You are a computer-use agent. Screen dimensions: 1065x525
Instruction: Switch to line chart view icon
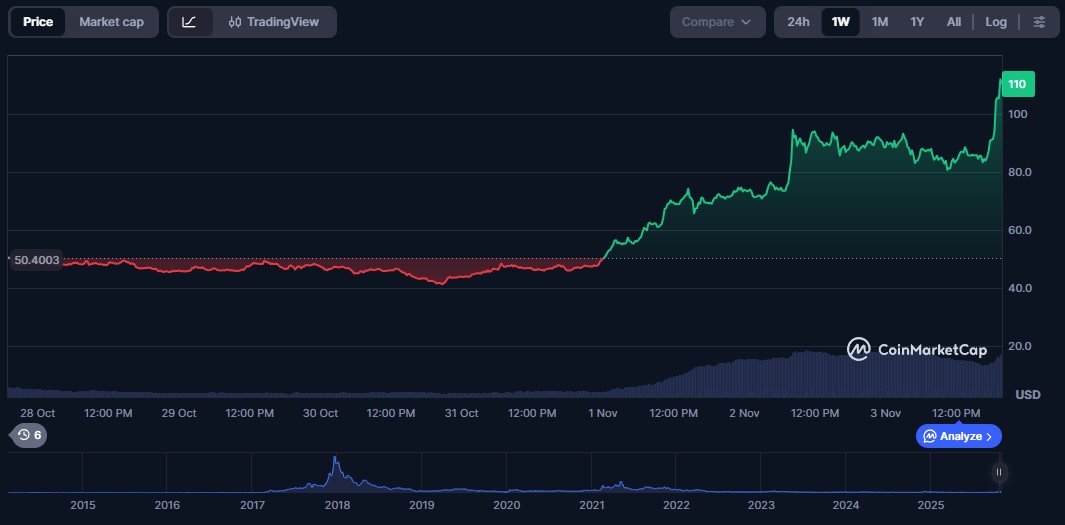(190, 22)
